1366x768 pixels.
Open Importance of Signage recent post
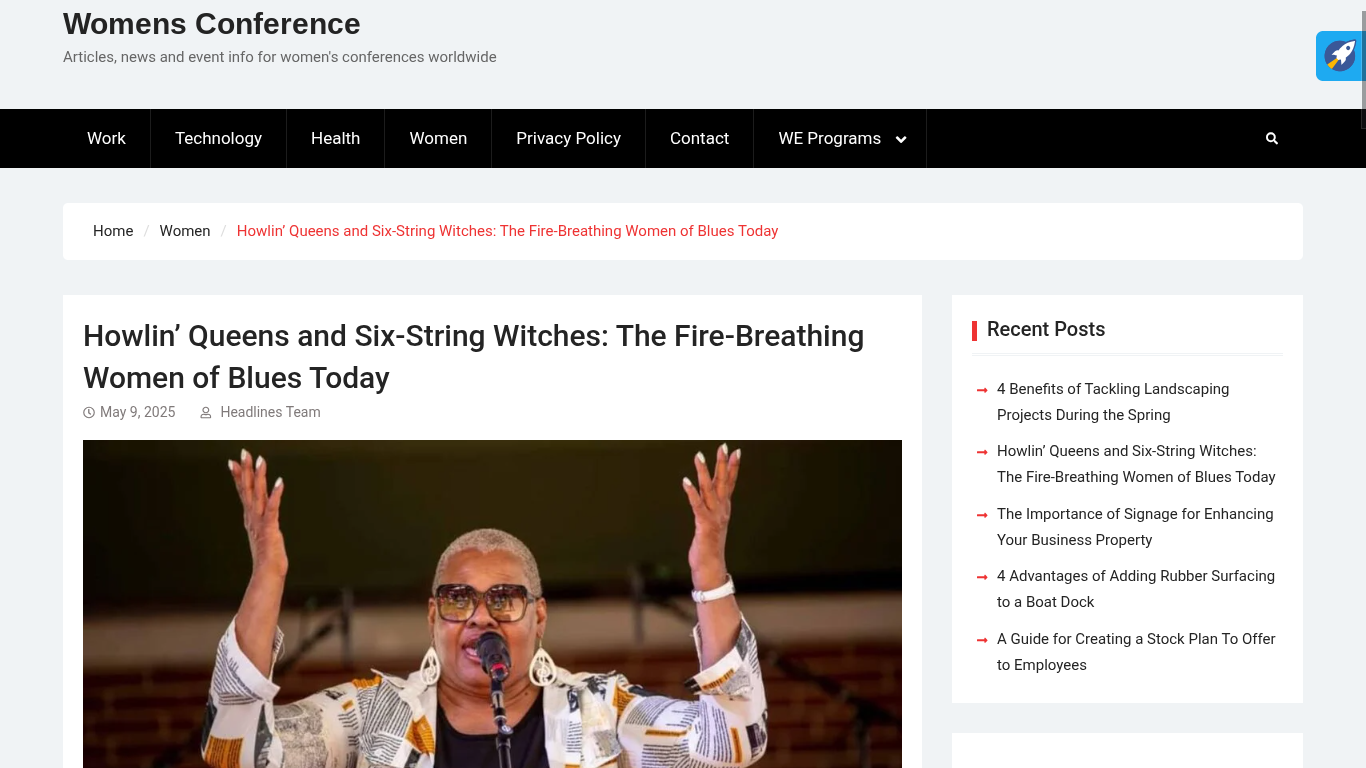pyautogui.click(x=1135, y=527)
